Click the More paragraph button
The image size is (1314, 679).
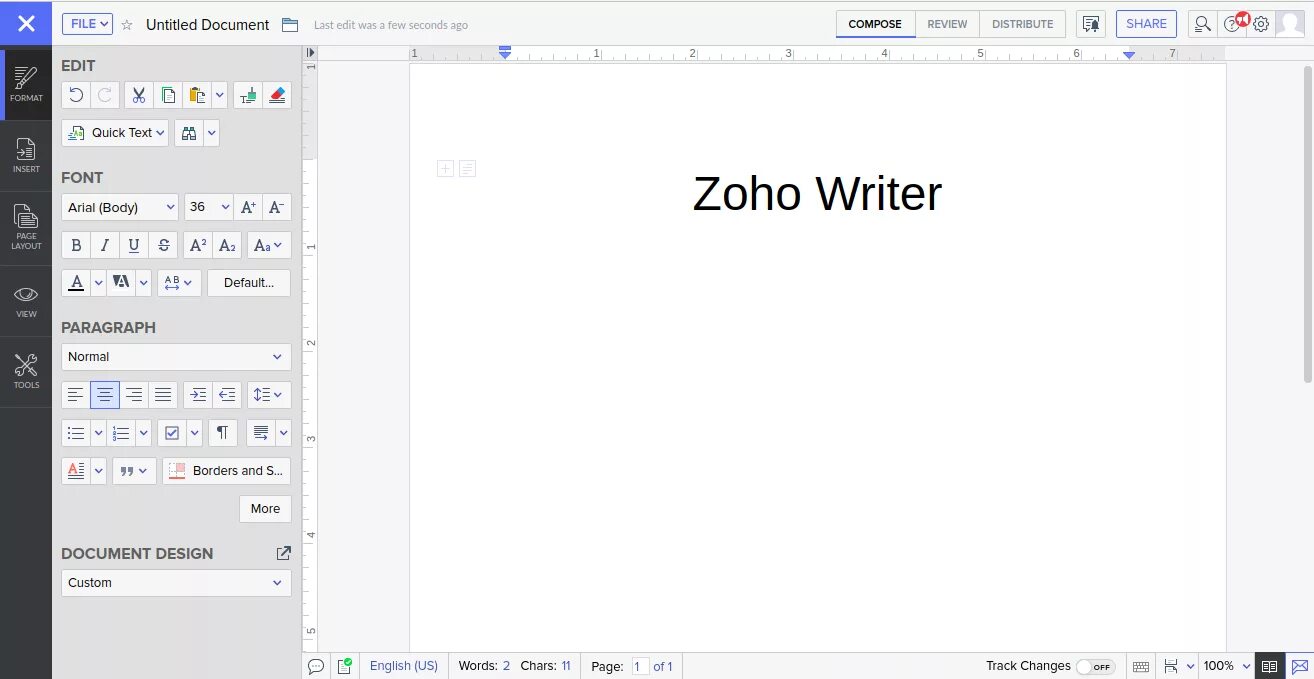[x=265, y=509]
